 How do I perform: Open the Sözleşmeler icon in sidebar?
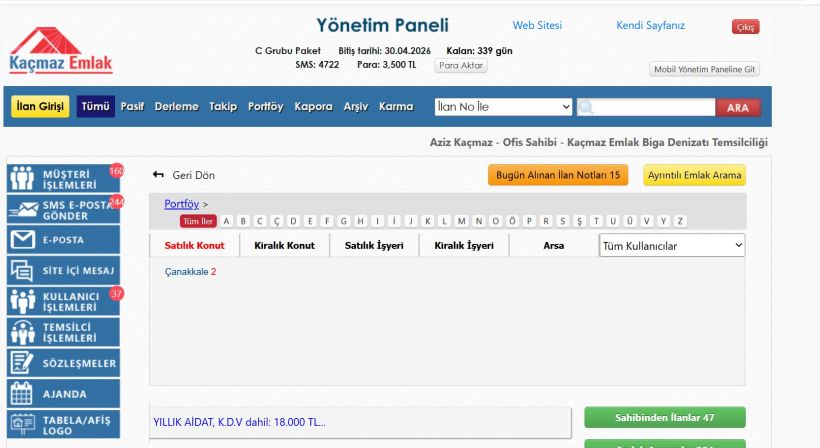tap(22, 363)
